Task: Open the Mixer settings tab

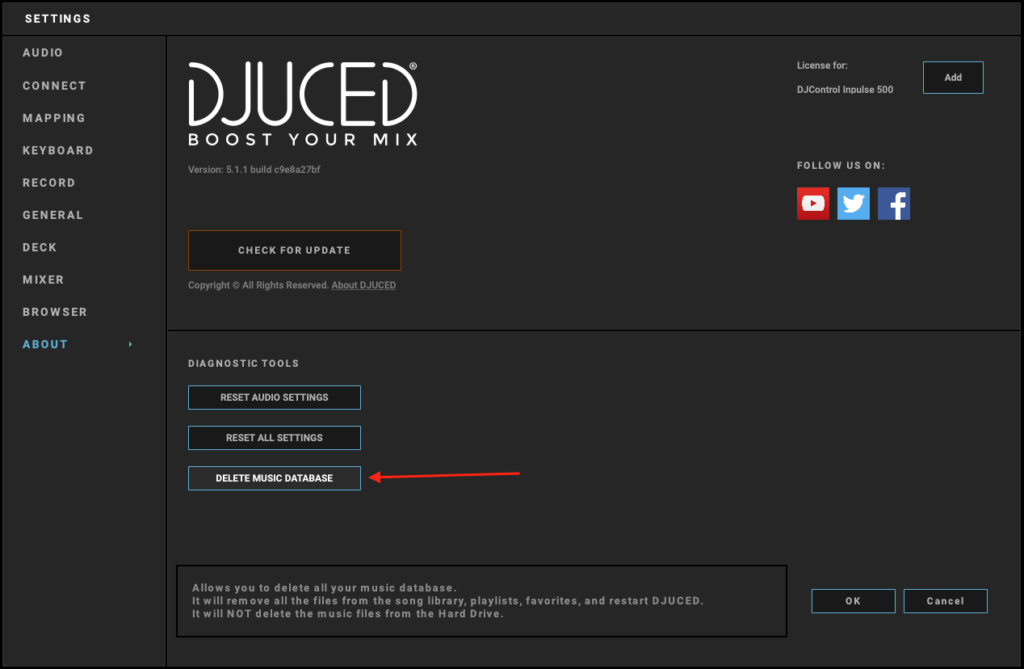Action: (43, 280)
